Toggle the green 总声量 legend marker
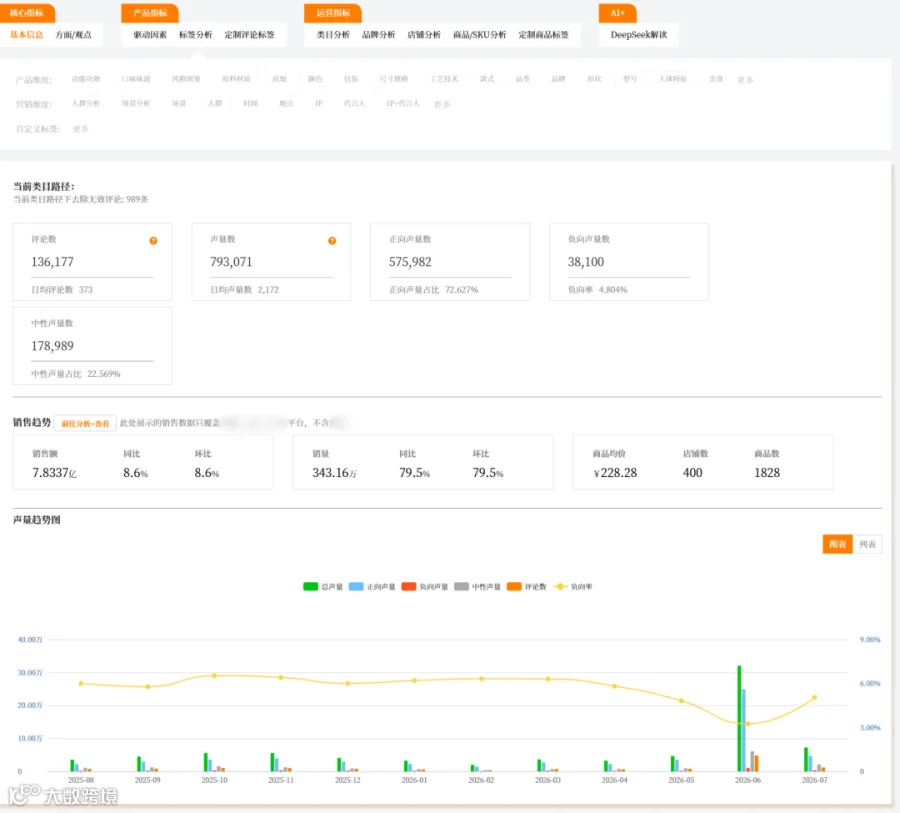 pyautogui.click(x=311, y=586)
